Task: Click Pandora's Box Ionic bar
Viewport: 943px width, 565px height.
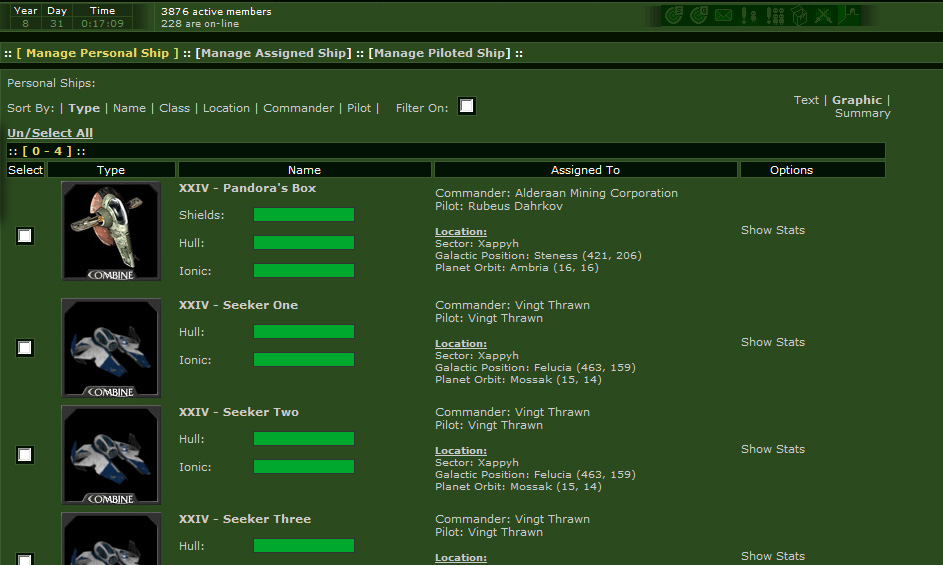Action: click(x=304, y=271)
